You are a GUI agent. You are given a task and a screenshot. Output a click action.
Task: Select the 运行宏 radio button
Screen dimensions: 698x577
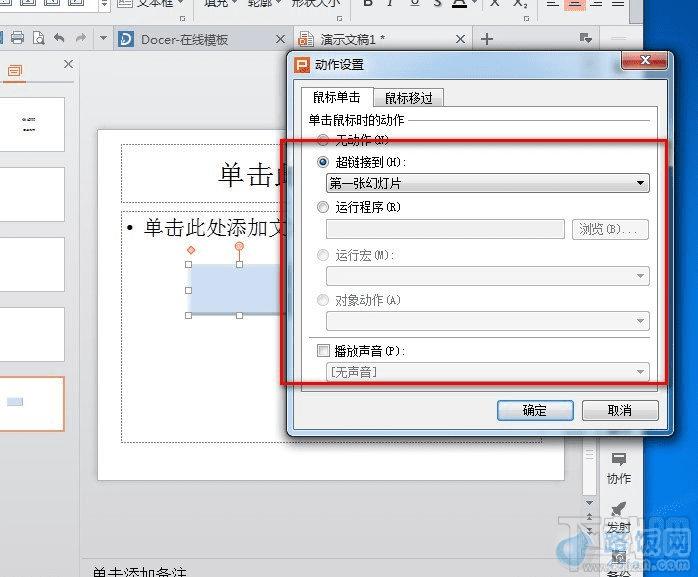point(323,255)
